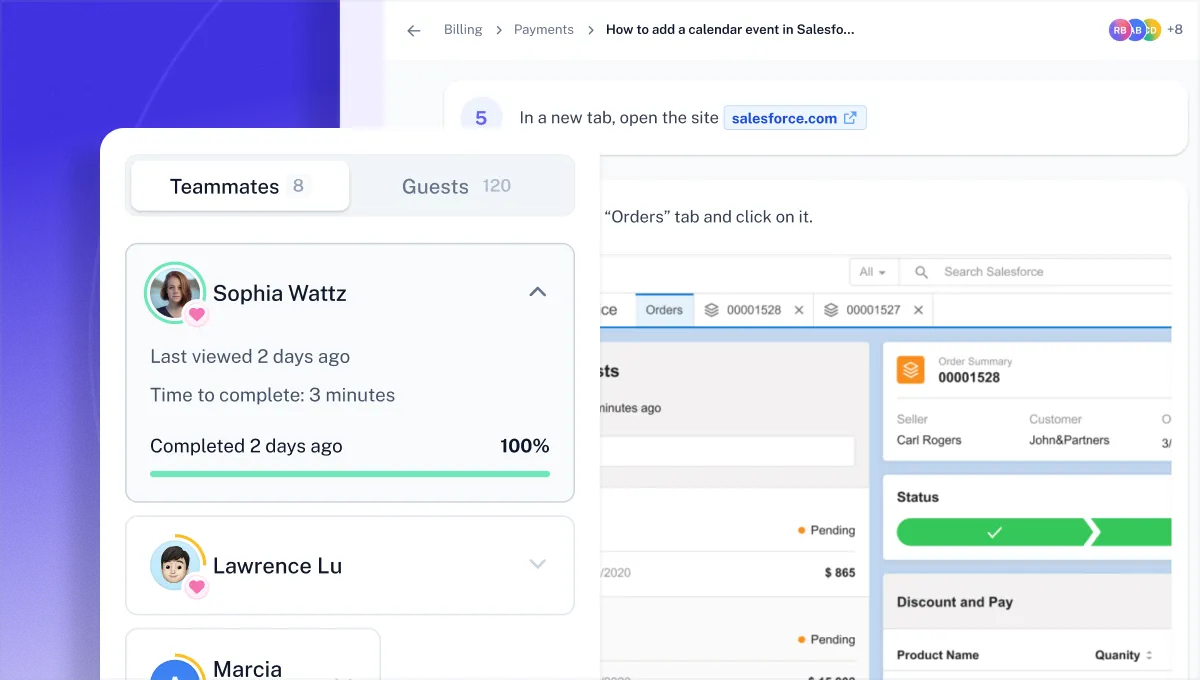Click the AB avatar icon
The image size is (1200, 680).
(1135, 30)
